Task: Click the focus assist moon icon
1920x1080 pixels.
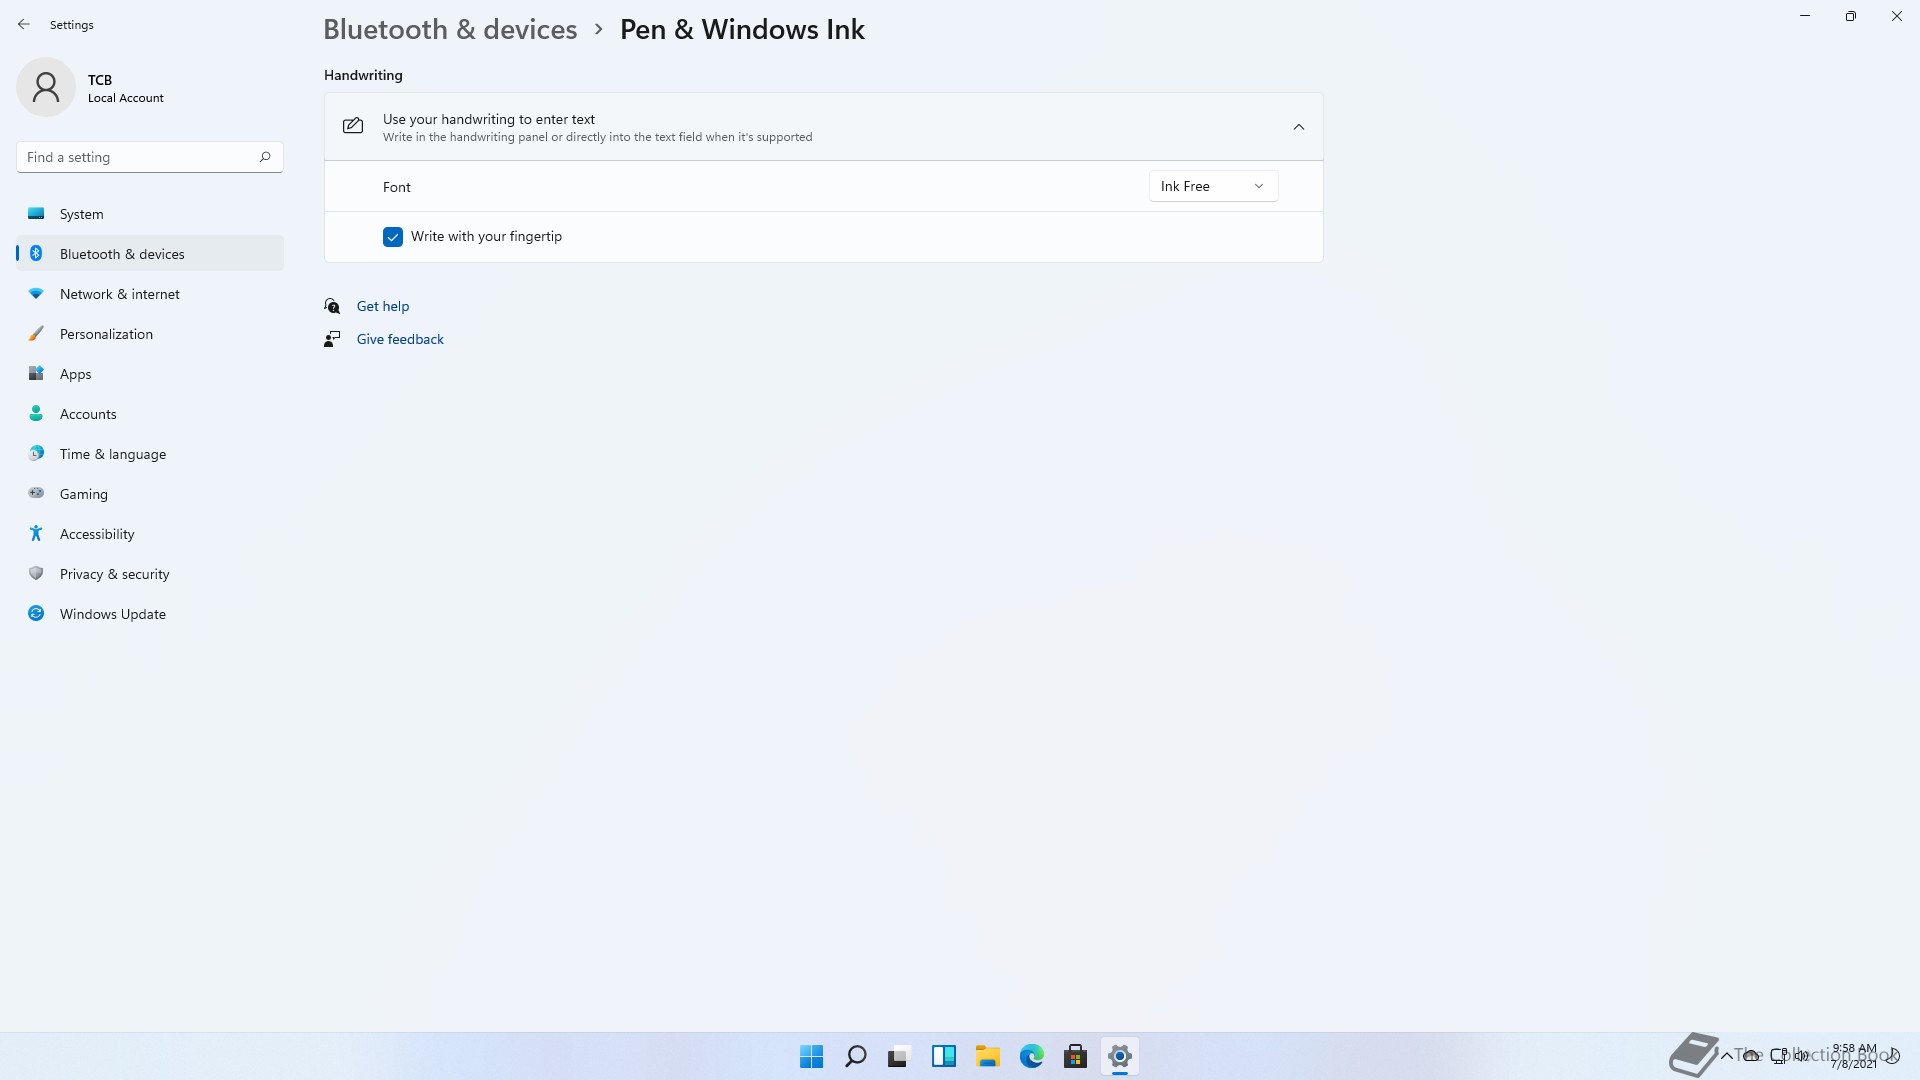Action: tap(1892, 1056)
